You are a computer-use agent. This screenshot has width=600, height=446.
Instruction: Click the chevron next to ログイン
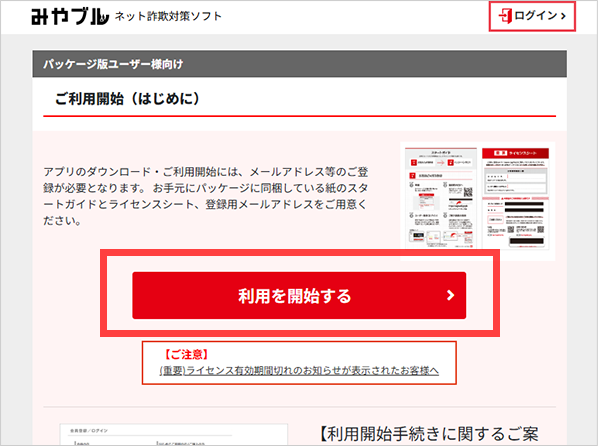(564, 16)
